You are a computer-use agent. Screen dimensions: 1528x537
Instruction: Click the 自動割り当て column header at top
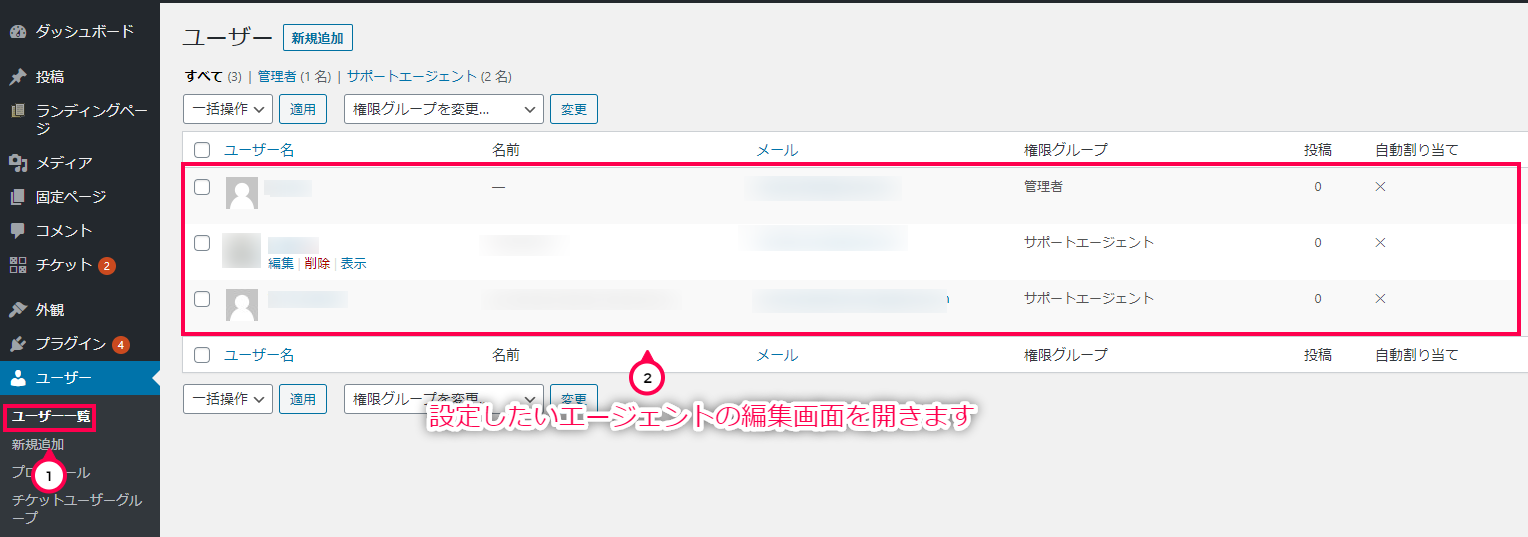click(1417, 150)
